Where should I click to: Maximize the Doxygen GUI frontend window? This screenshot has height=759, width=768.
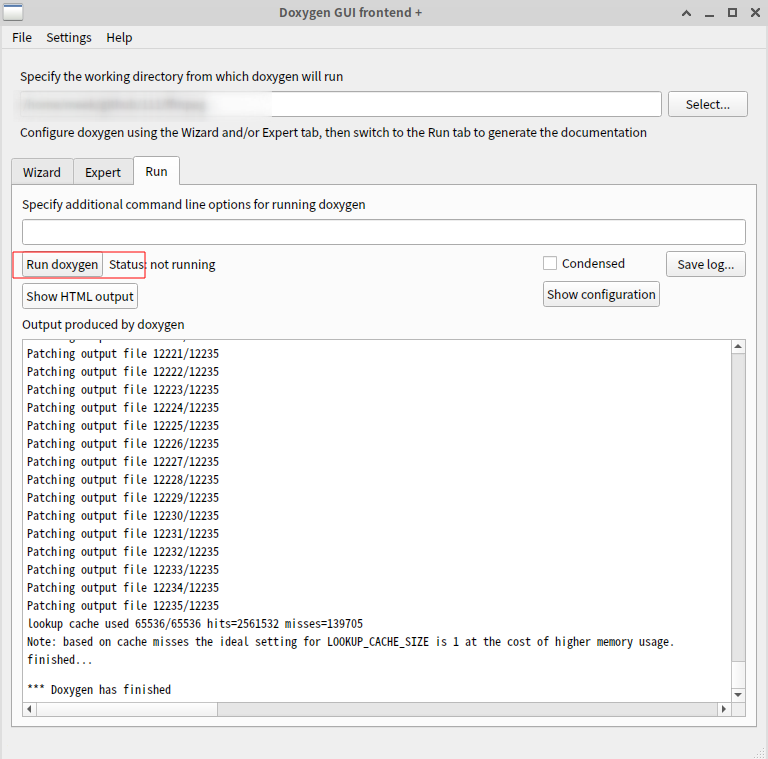point(732,13)
